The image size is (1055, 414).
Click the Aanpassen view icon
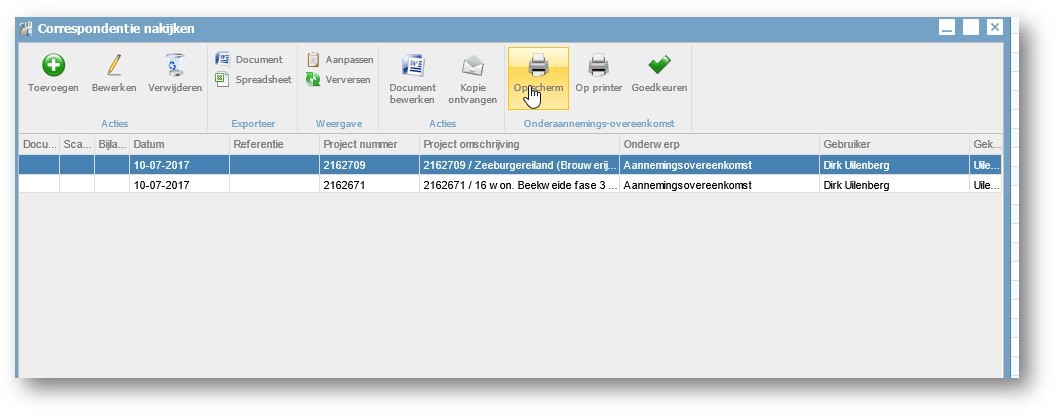pyautogui.click(x=313, y=59)
